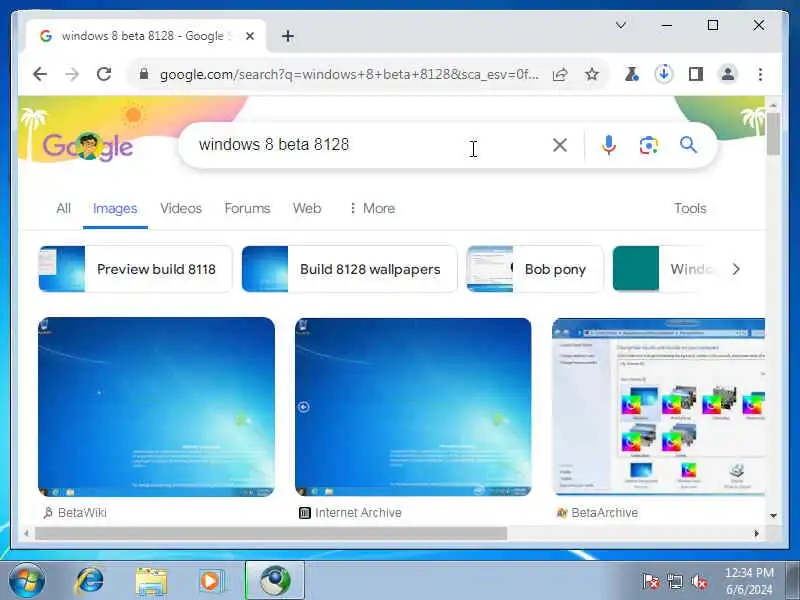Open the BetaWiki desktop image result
Screen dimensions: 800x600
pos(156,407)
